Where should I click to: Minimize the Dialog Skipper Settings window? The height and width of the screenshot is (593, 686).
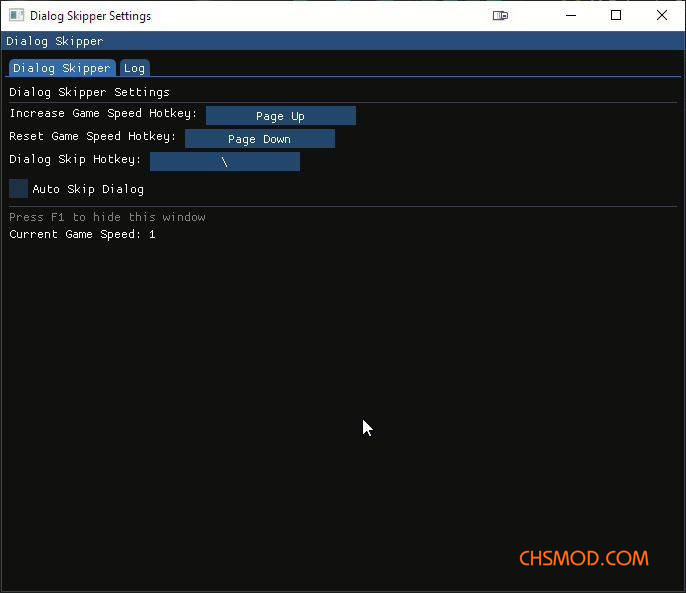click(x=570, y=16)
